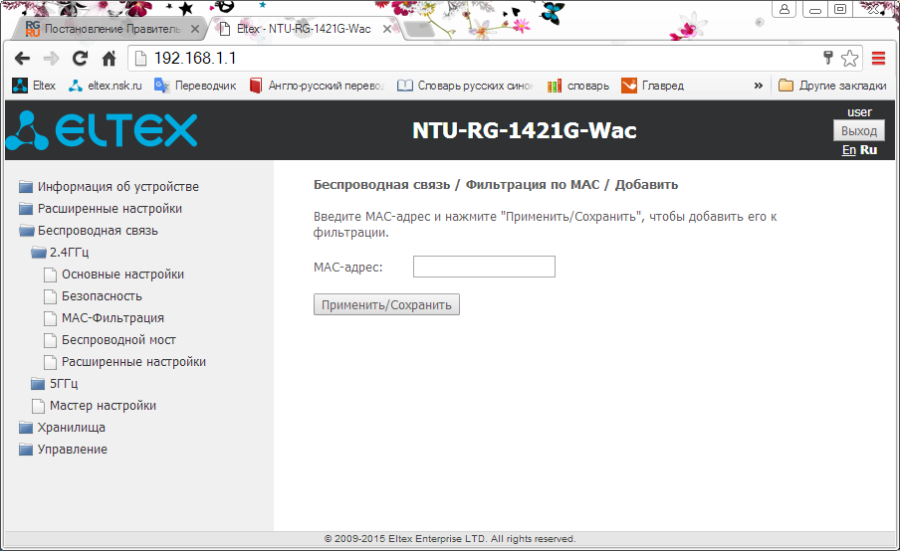Open a new browser tab
The height and width of the screenshot is (551, 900).
click(x=419, y=29)
